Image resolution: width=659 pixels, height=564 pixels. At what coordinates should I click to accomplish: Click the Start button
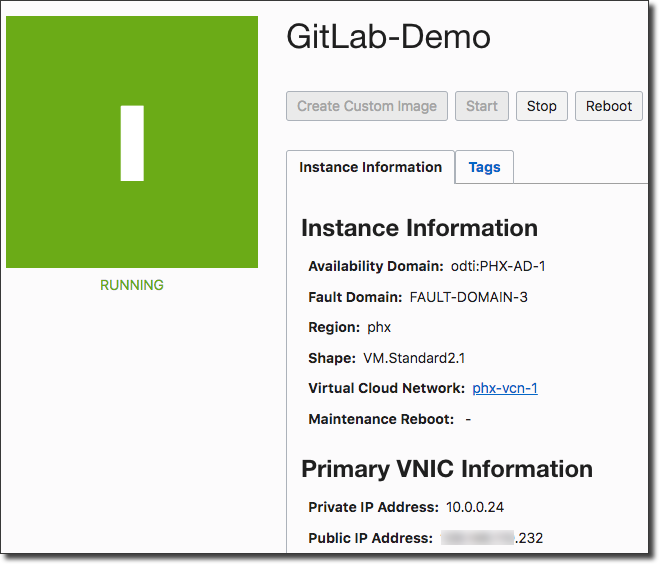tap(482, 106)
